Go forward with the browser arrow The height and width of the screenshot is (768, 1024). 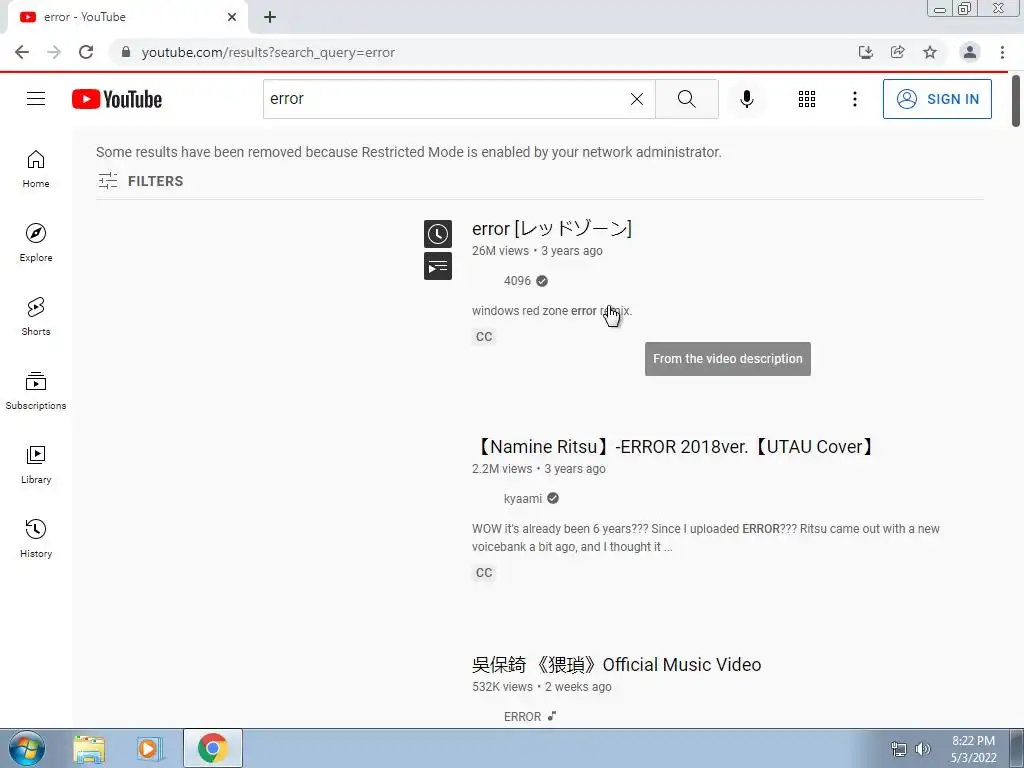coord(54,52)
